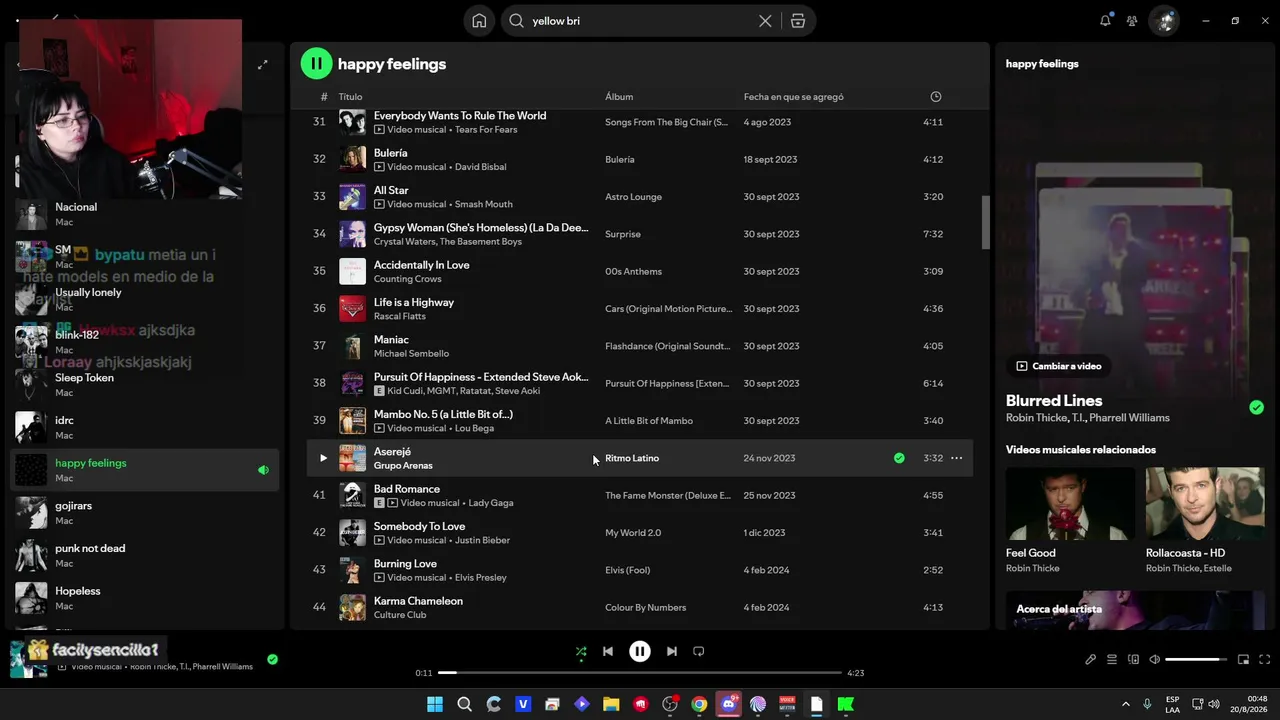1280x720 pixels.
Task: Open File Explorer from the taskbar
Action: click(x=611, y=704)
